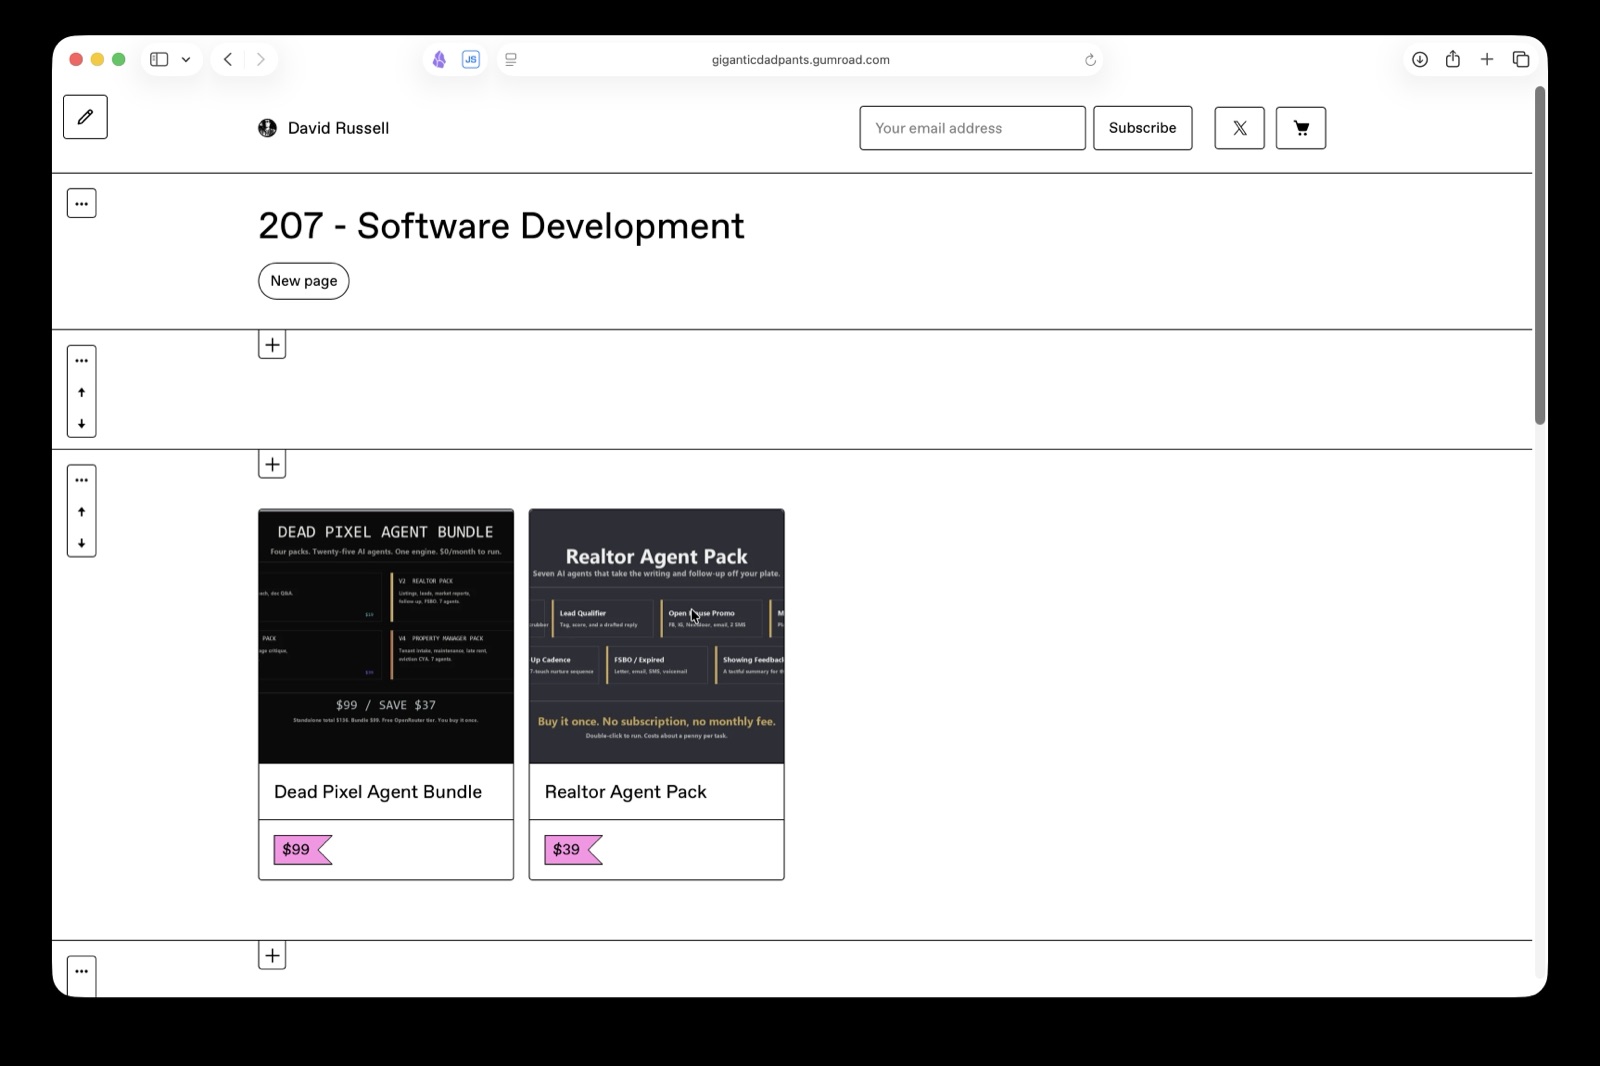Reload the current page
This screenshot has width=1600, height=1066.
1090,60
